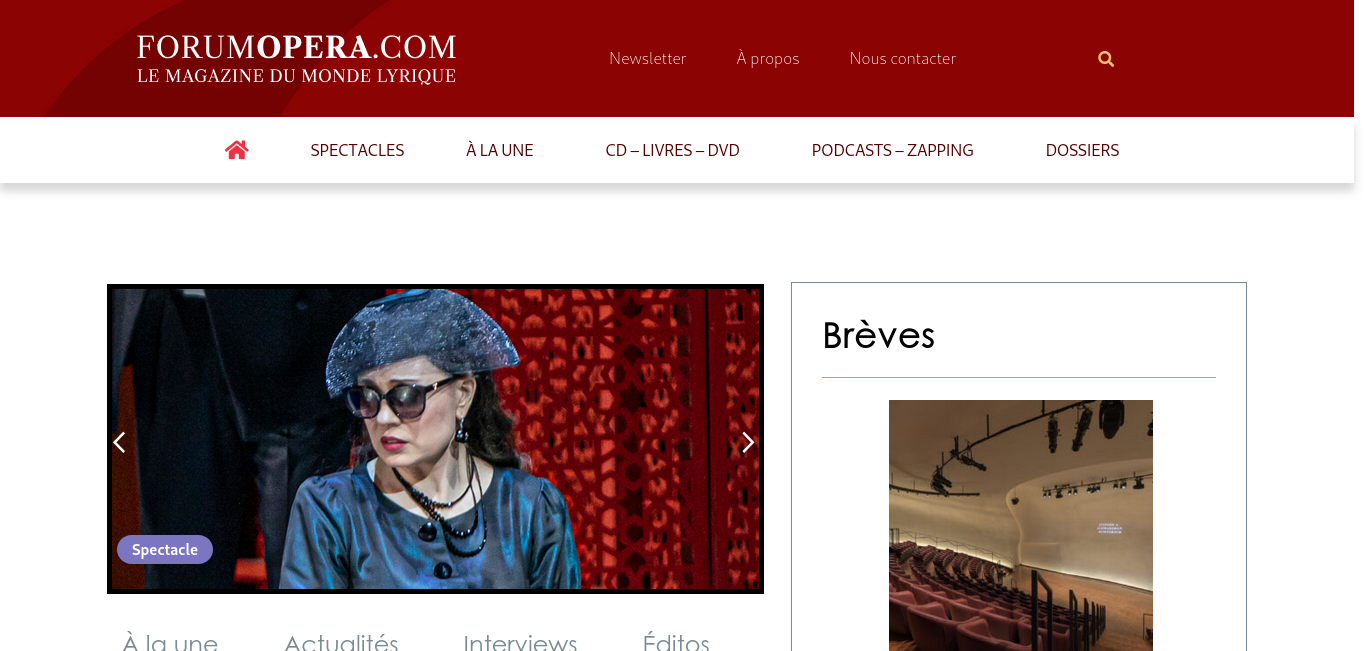The height and width of the screenshot is (651, 1366).
Task: Click the featured carousel image of woman in hat
Action: pos(435,439)
